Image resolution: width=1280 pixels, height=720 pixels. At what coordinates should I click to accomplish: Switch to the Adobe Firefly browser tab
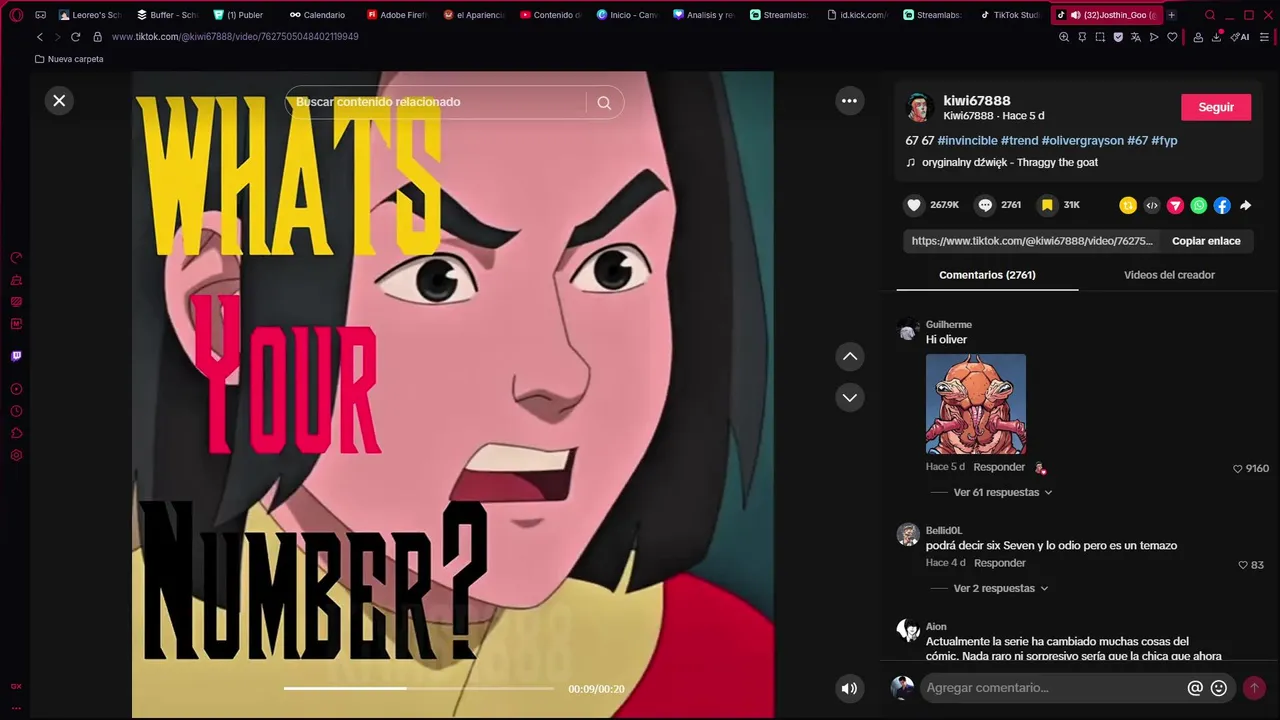pyautogui.click(x=396, y=15)
